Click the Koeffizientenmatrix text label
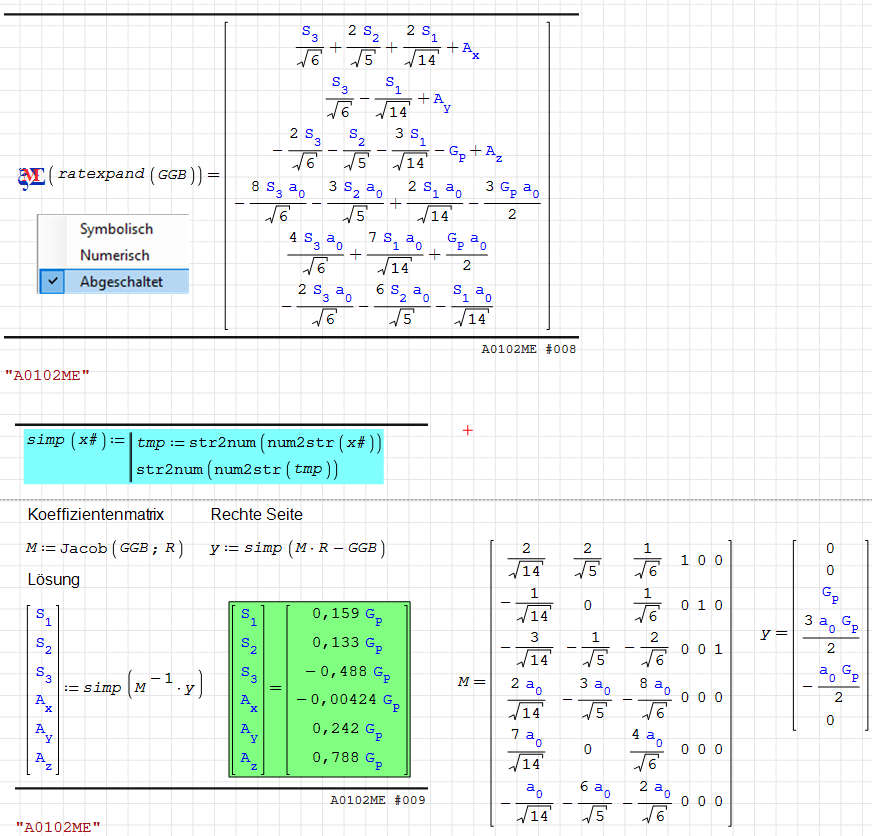 point(95,514)
